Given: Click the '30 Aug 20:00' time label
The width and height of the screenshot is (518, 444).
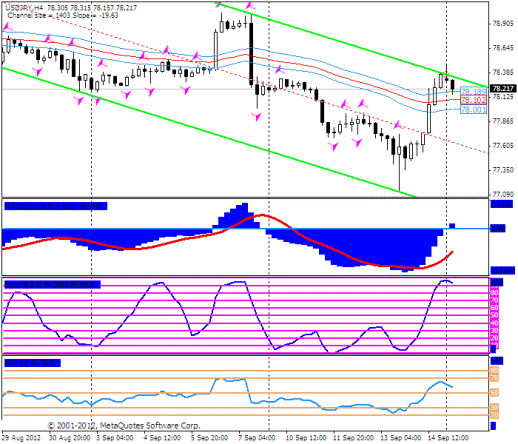Looking at the screenshot, I should [69, 438].
